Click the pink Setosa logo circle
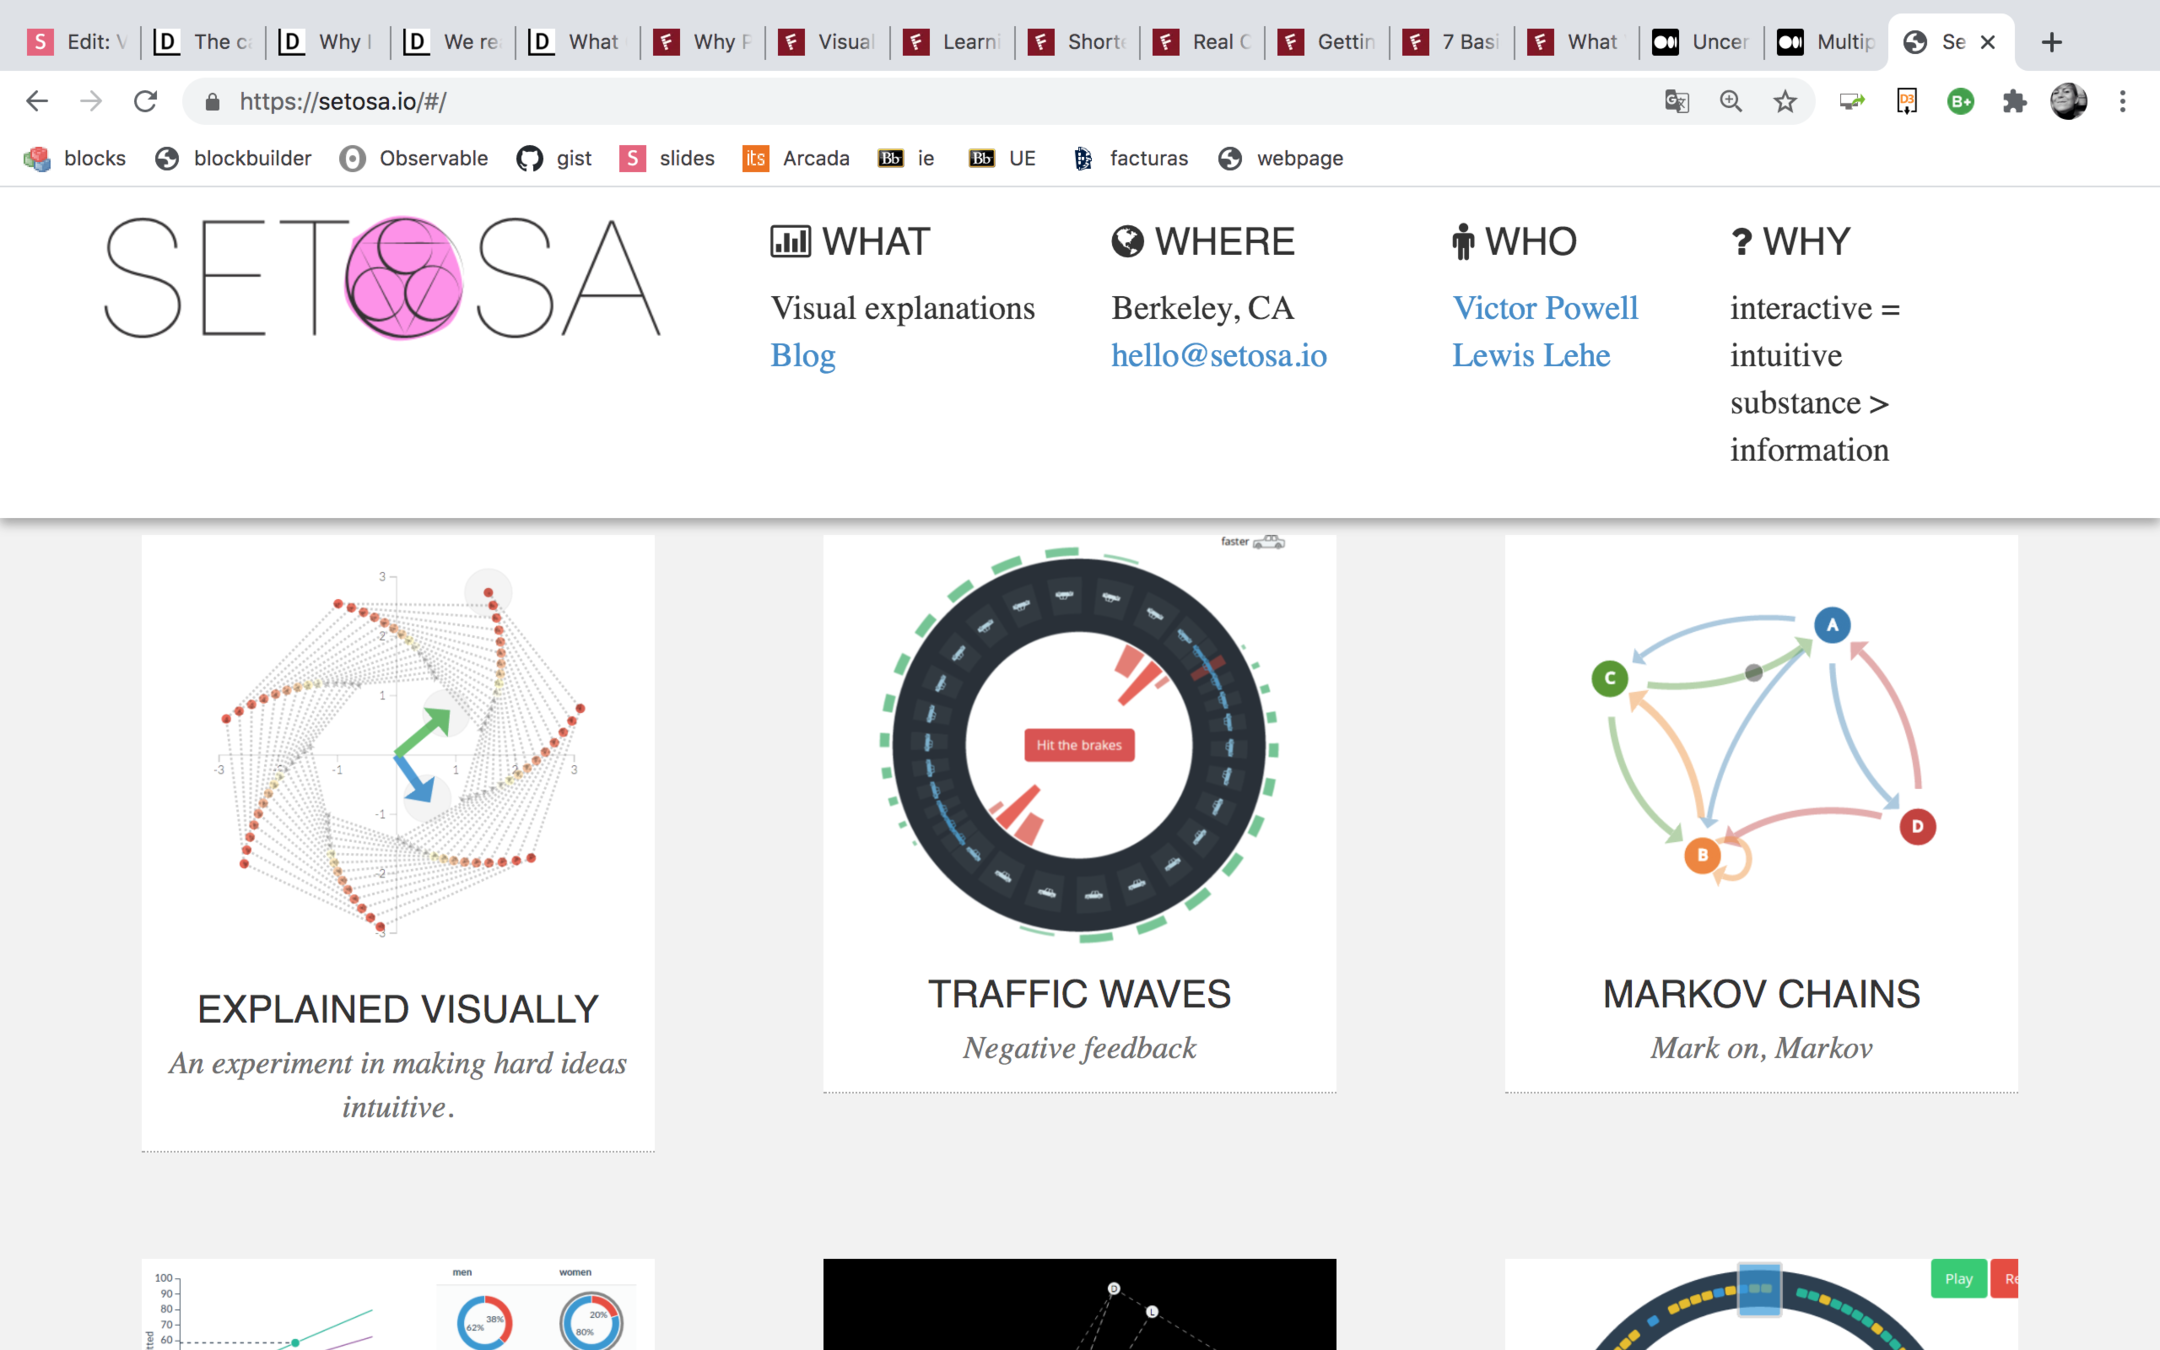This screenshot has width=2160, height=1350. point(404,278)
